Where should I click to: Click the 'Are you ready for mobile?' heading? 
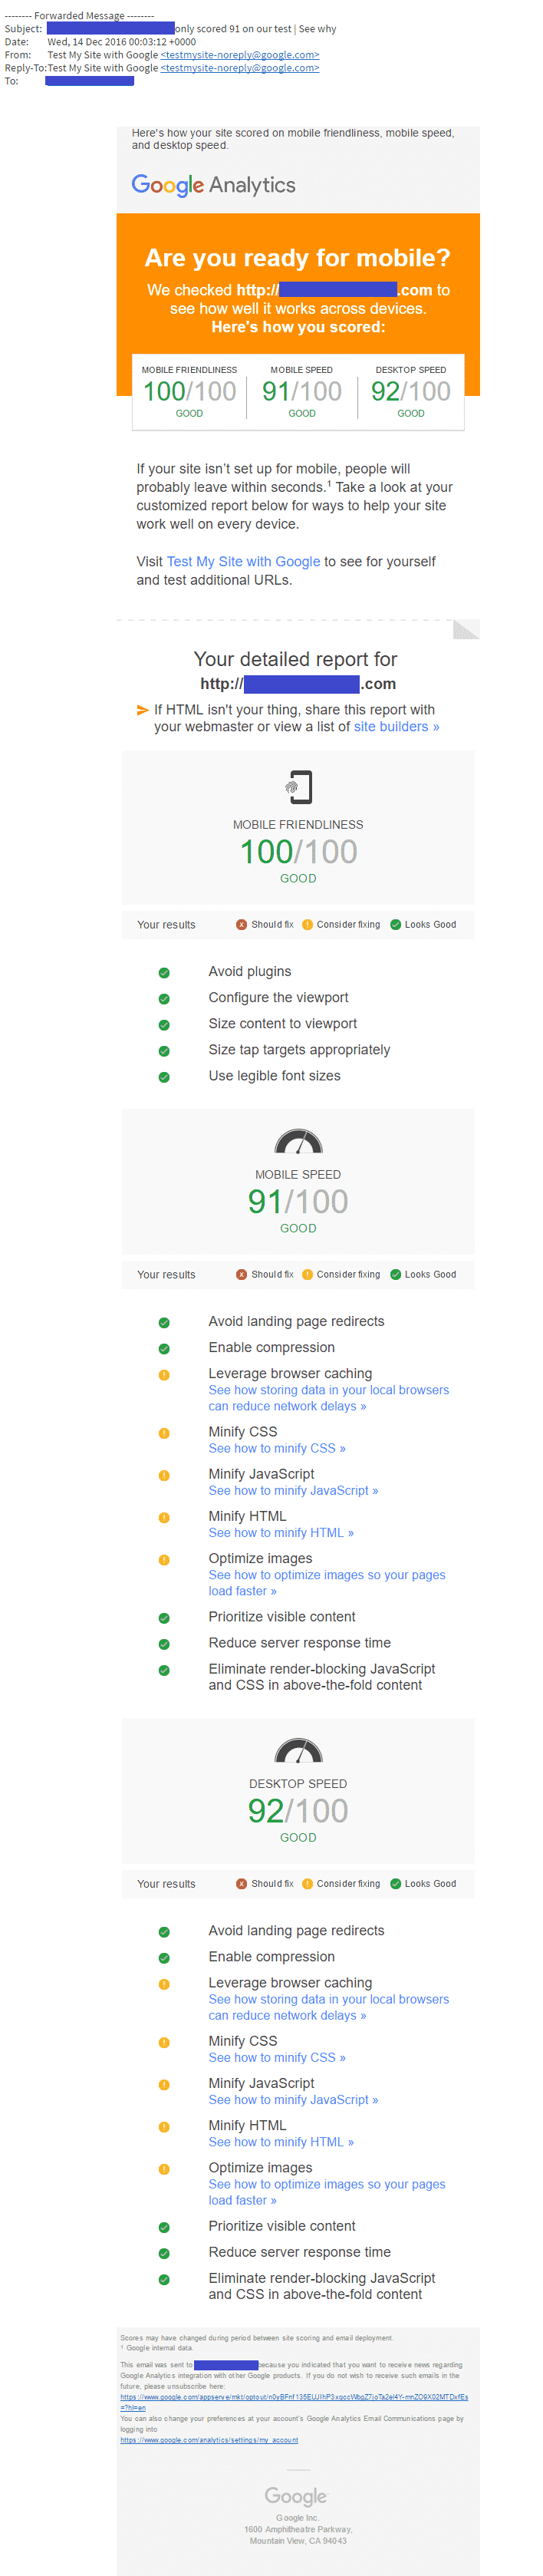[297, 258]
